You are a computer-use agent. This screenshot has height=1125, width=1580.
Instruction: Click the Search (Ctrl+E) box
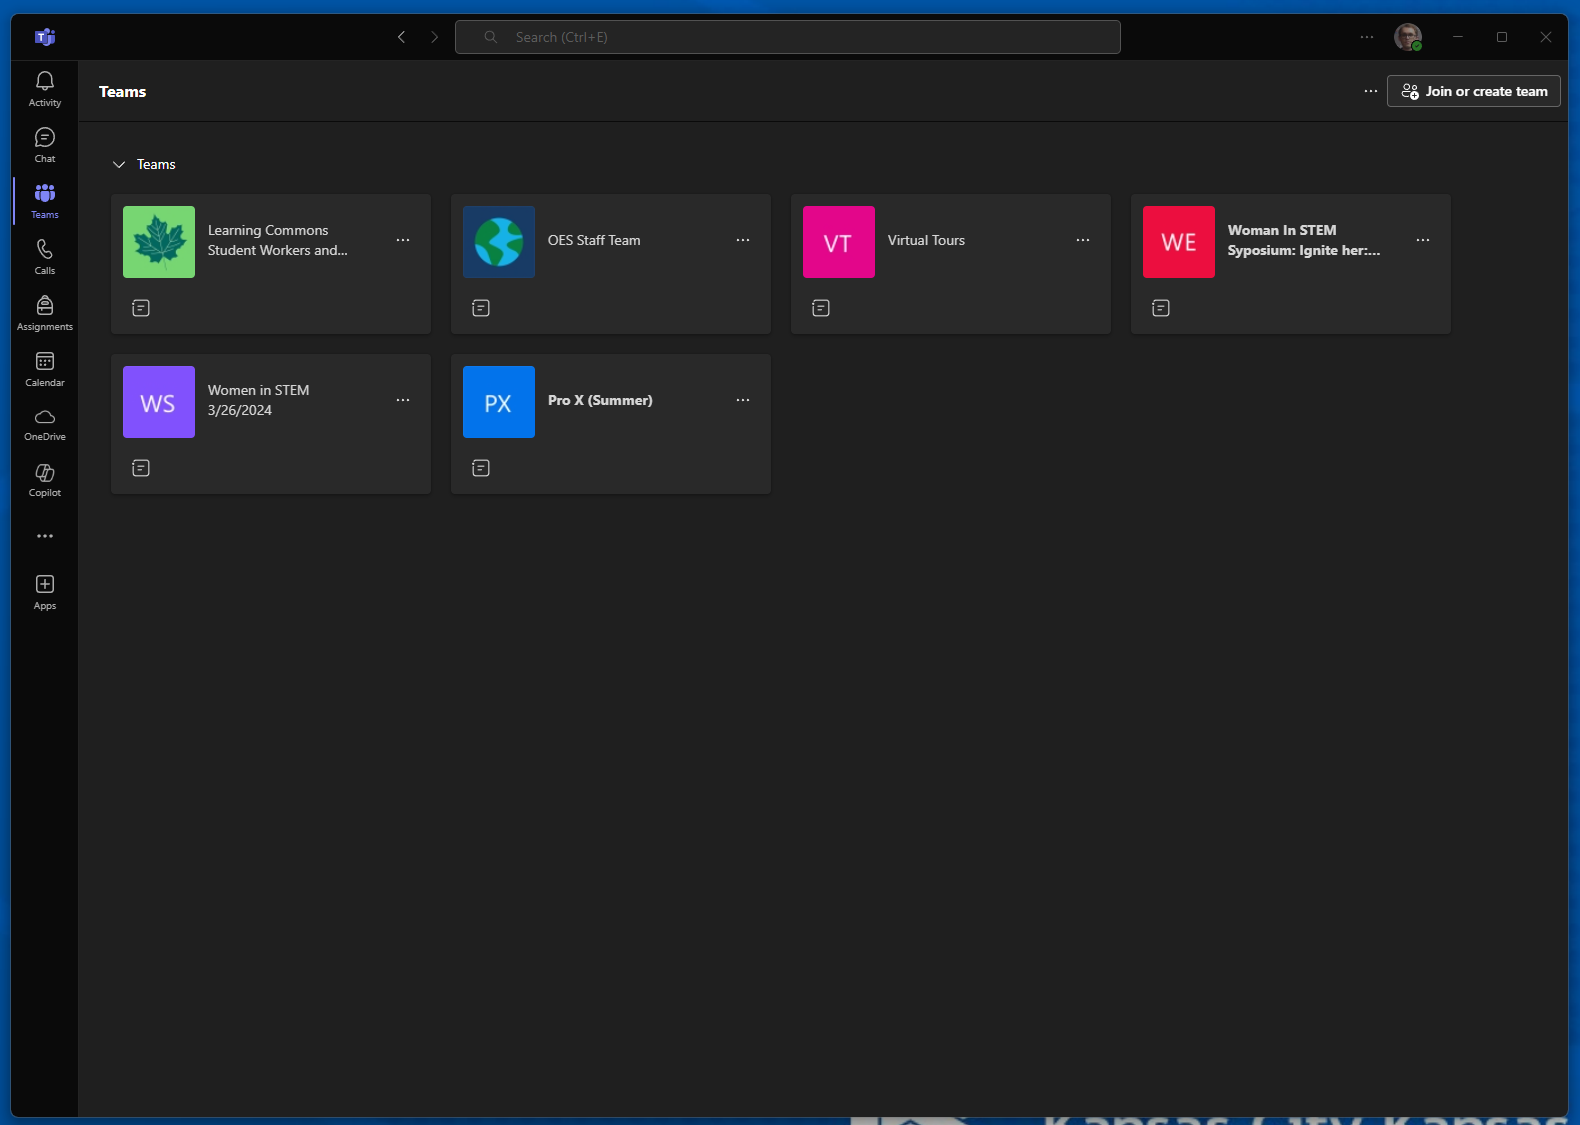click(x=788, y=37)
